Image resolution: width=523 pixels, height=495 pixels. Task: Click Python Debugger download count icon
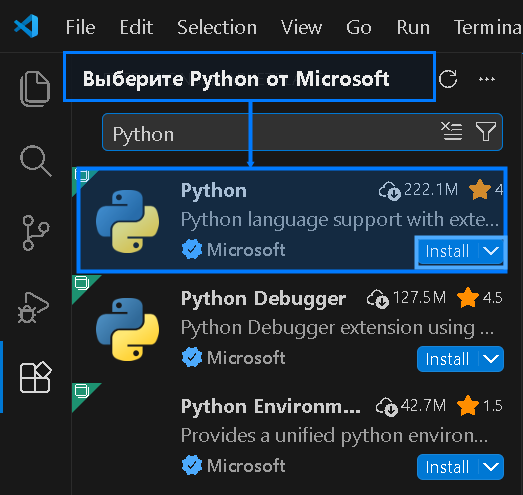[x=378, y=299]
